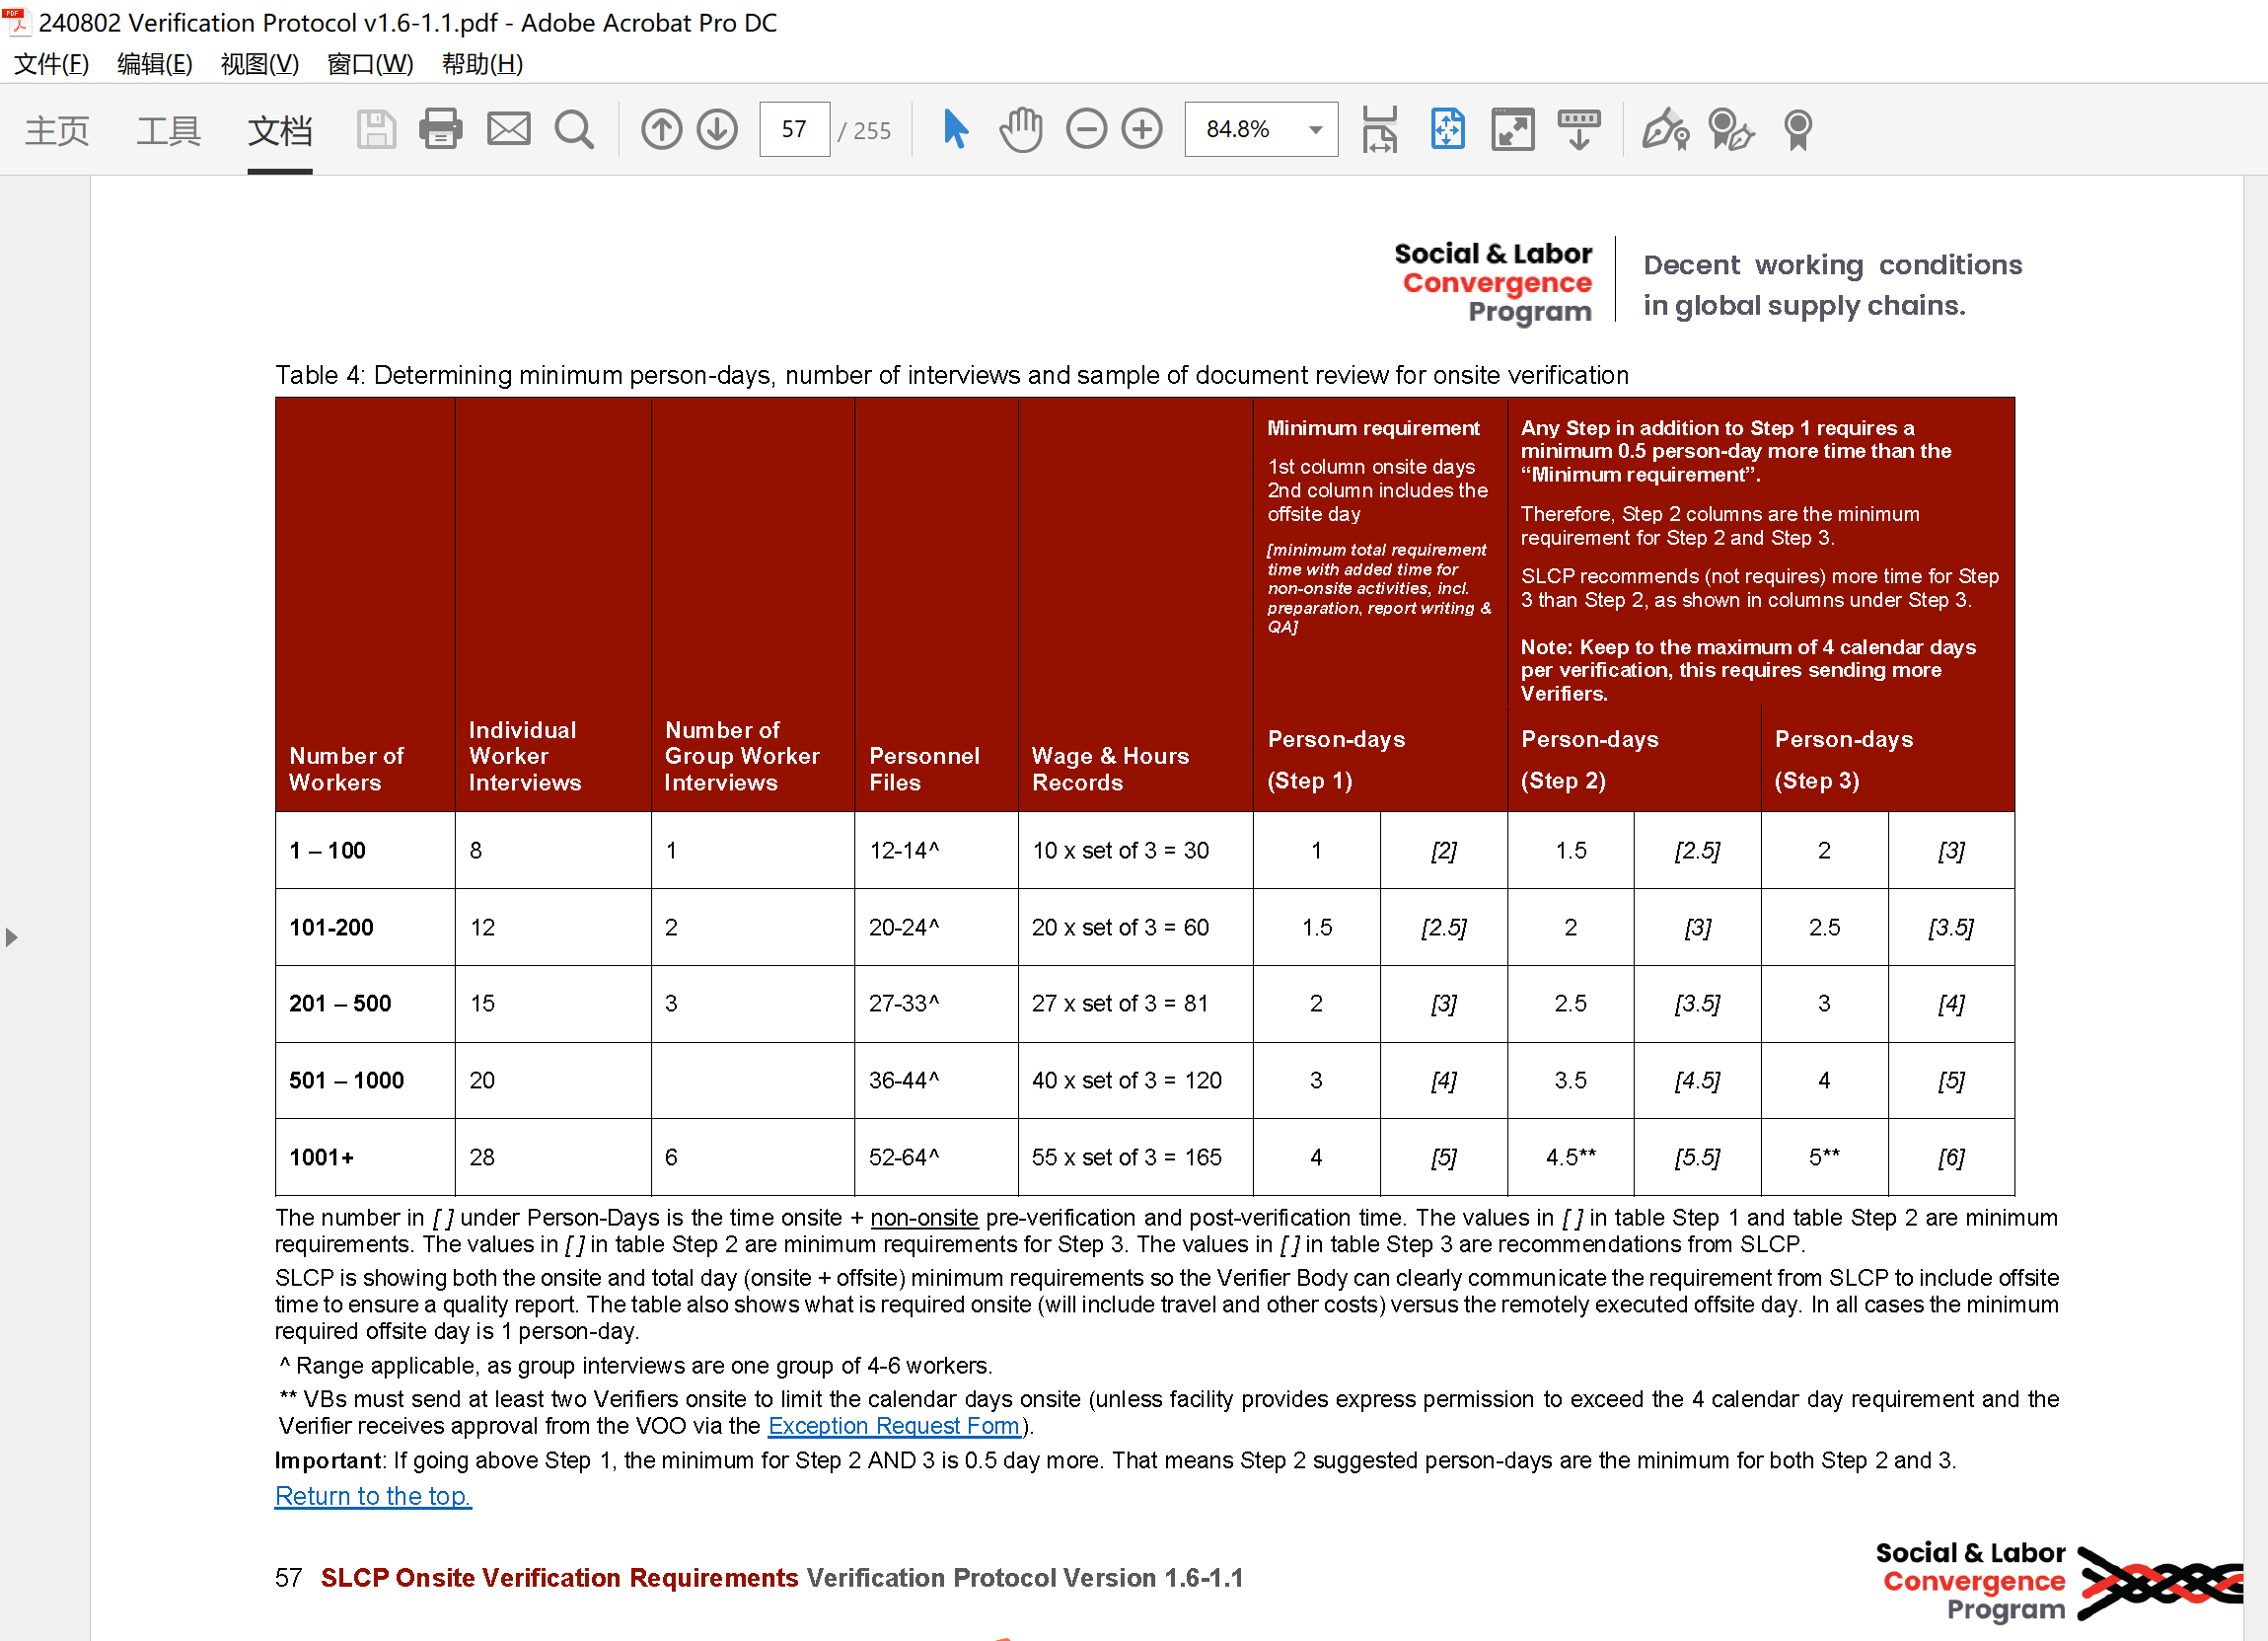Screen dimensions: 2268x1641
Task: Expand the left navigation pane arrow
Action: click(x=12, y=937)
